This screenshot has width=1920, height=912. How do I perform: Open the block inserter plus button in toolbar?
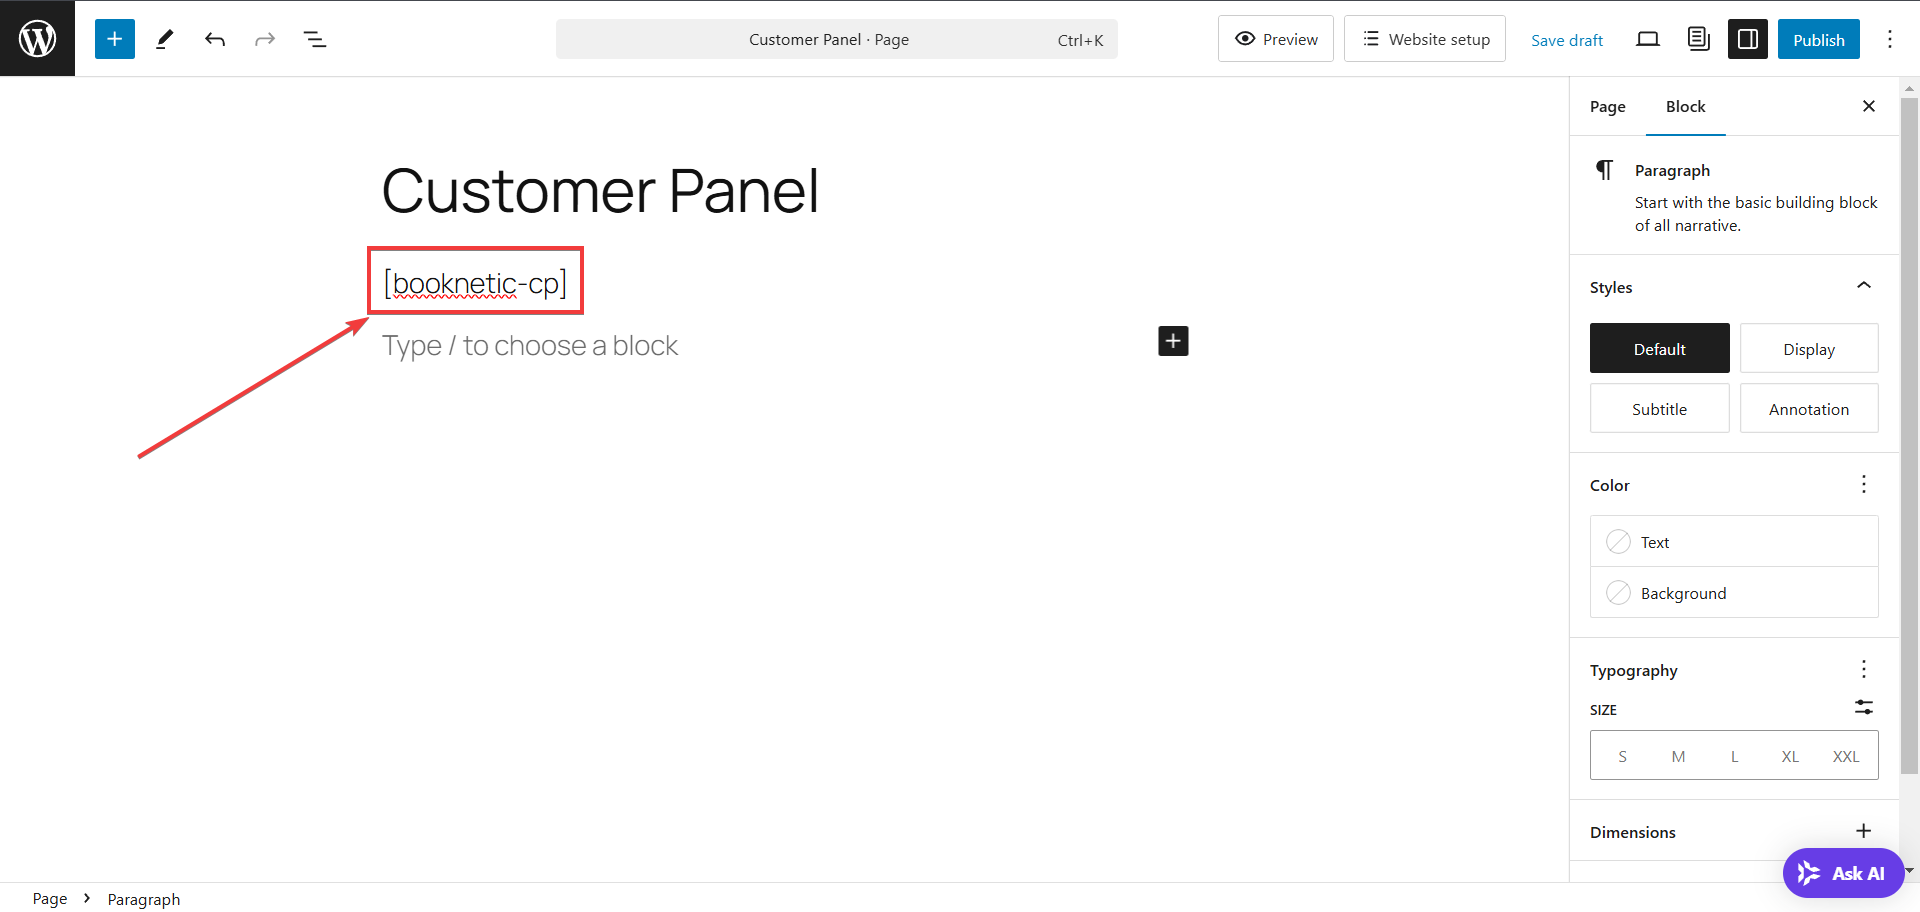(115, 39)
